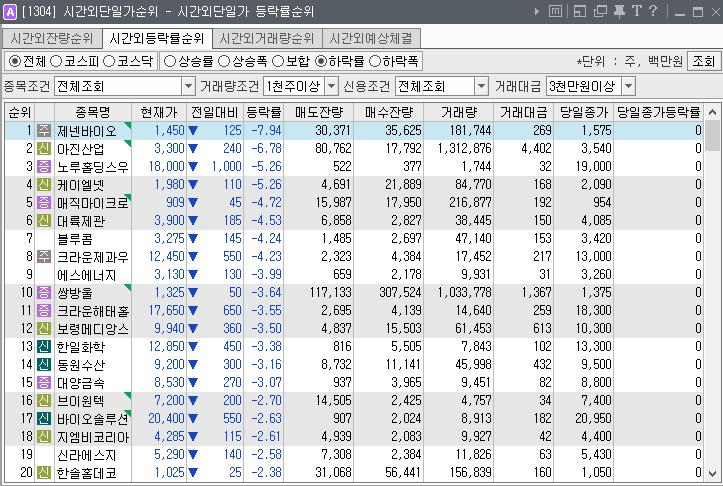Click the badge icon next to 케이엘넷
723x486 pixels.
[x=44, y=184]
